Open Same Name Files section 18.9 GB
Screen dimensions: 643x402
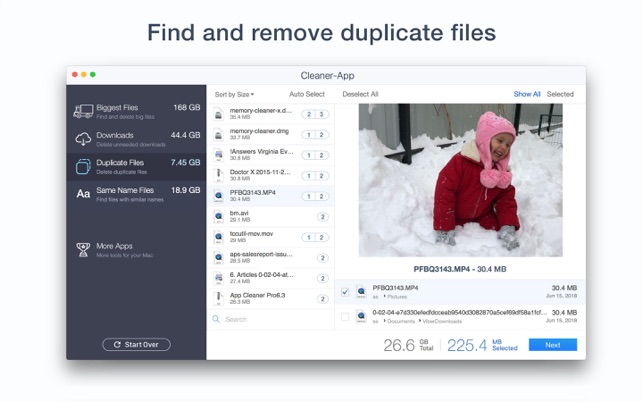click(x=137, y=194)
